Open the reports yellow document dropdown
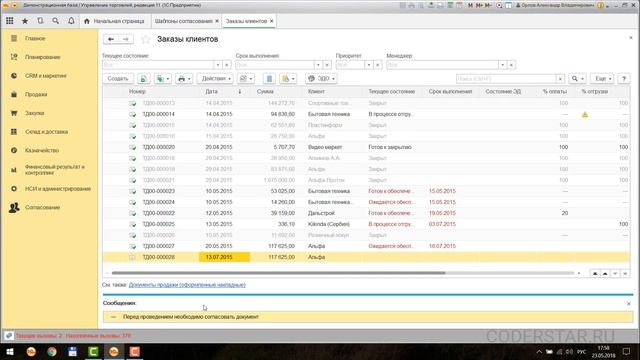640x360 pixels. tap(288, 78)
